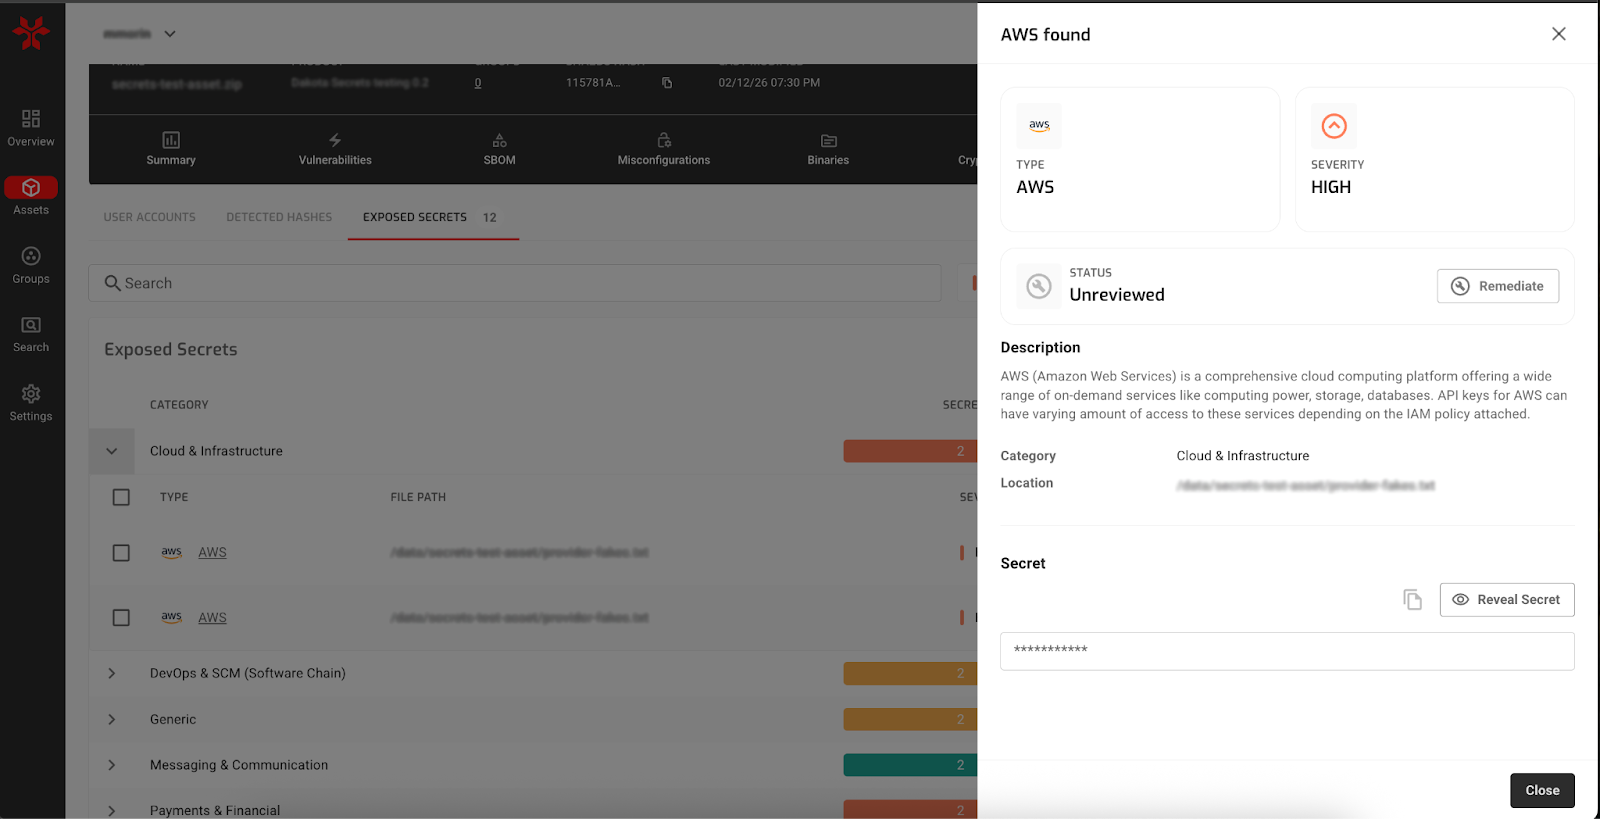The width and height of the screenshot is (1600, 819).
Task: Expand DevOps & SCM (Software Chain) category
Action: [112, 673]
